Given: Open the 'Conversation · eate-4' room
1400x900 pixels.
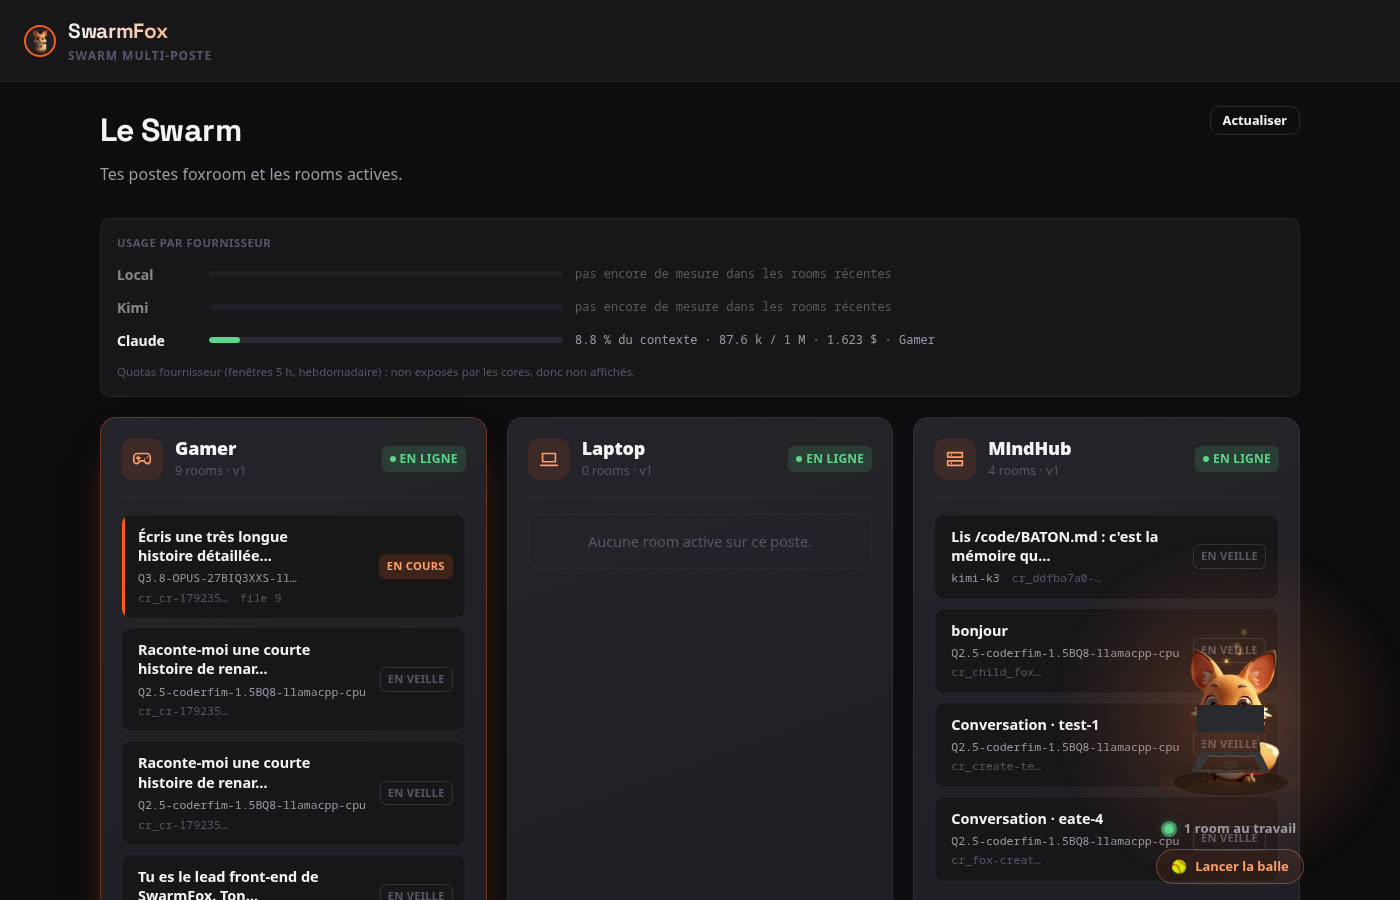Looking at the screenshot, I should [1106, 839].
